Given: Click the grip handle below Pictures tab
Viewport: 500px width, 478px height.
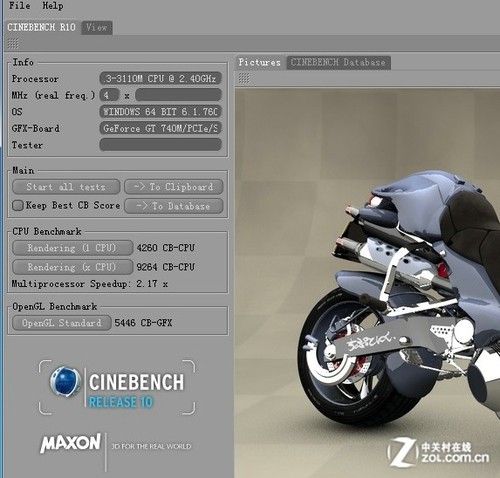Looking at the screenshot, I should coord(244,78).
